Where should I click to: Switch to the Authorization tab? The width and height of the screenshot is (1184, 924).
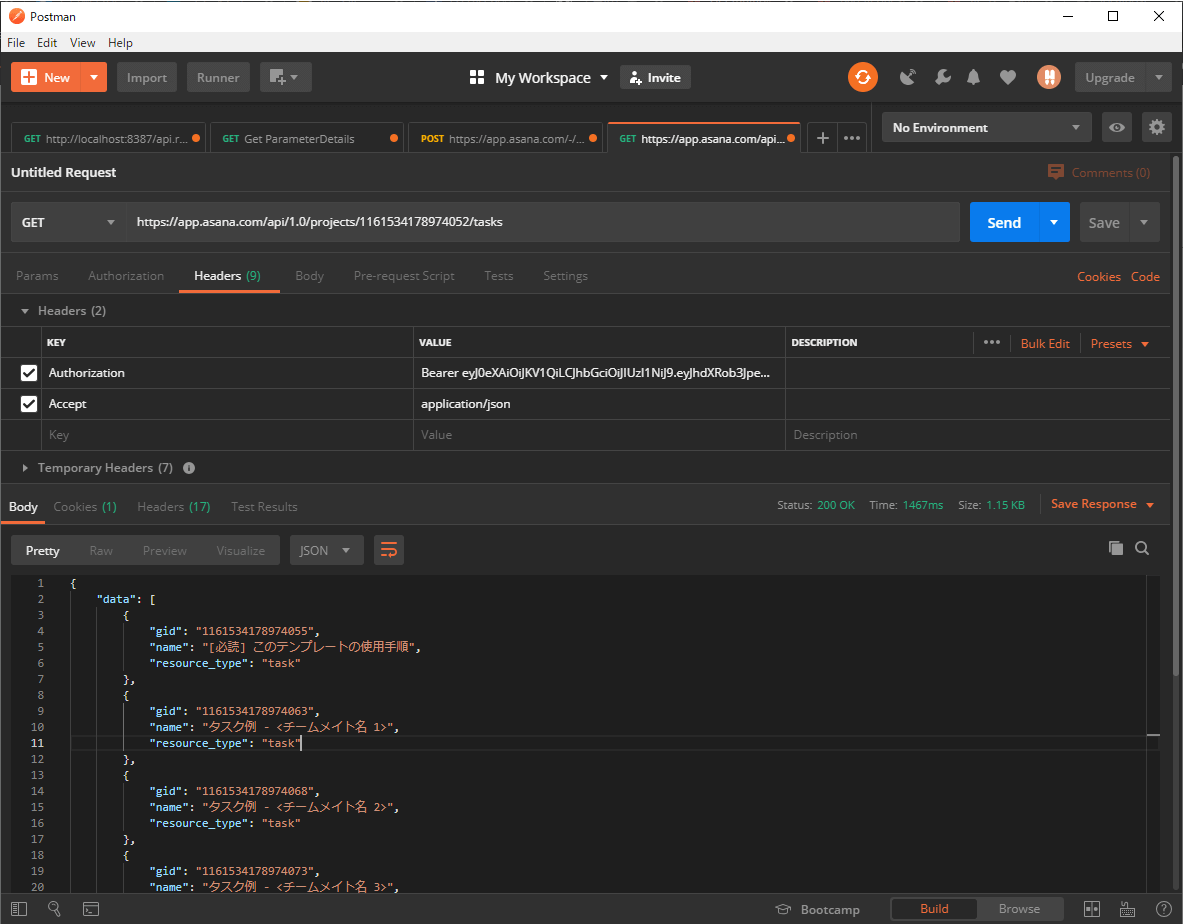point(126,276)
